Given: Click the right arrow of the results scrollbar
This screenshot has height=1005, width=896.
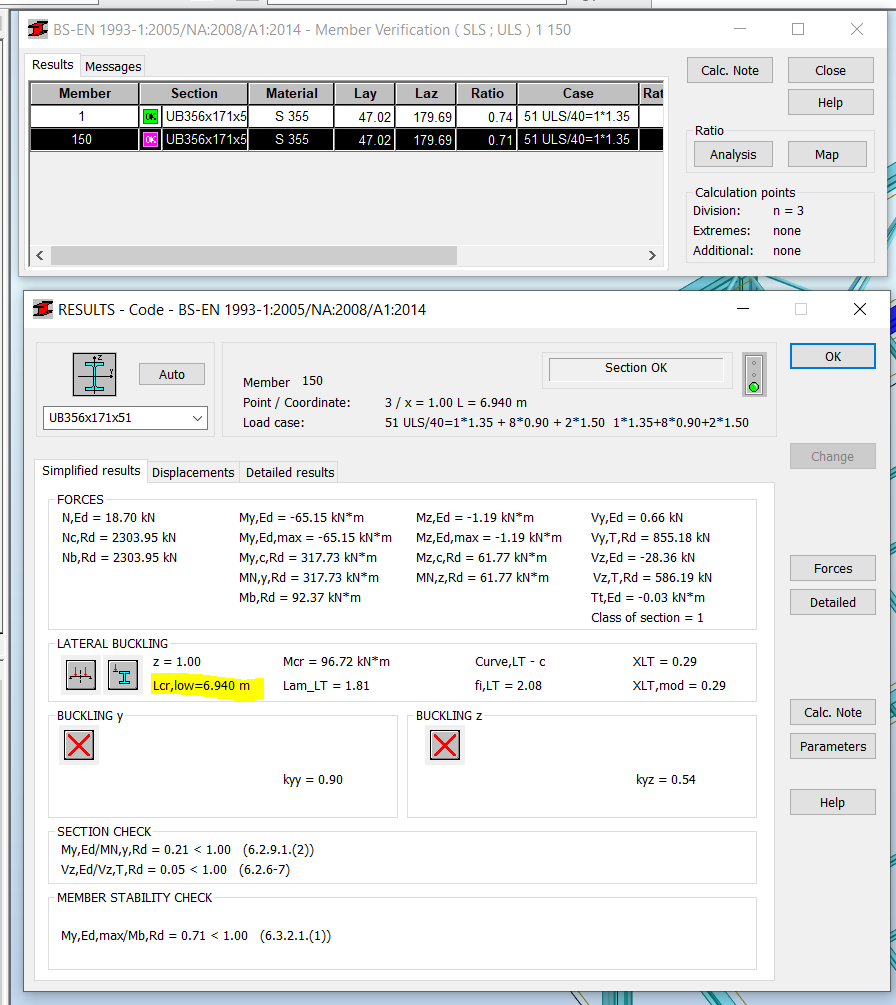Looking at the screenshot, I should pos(652,256).
